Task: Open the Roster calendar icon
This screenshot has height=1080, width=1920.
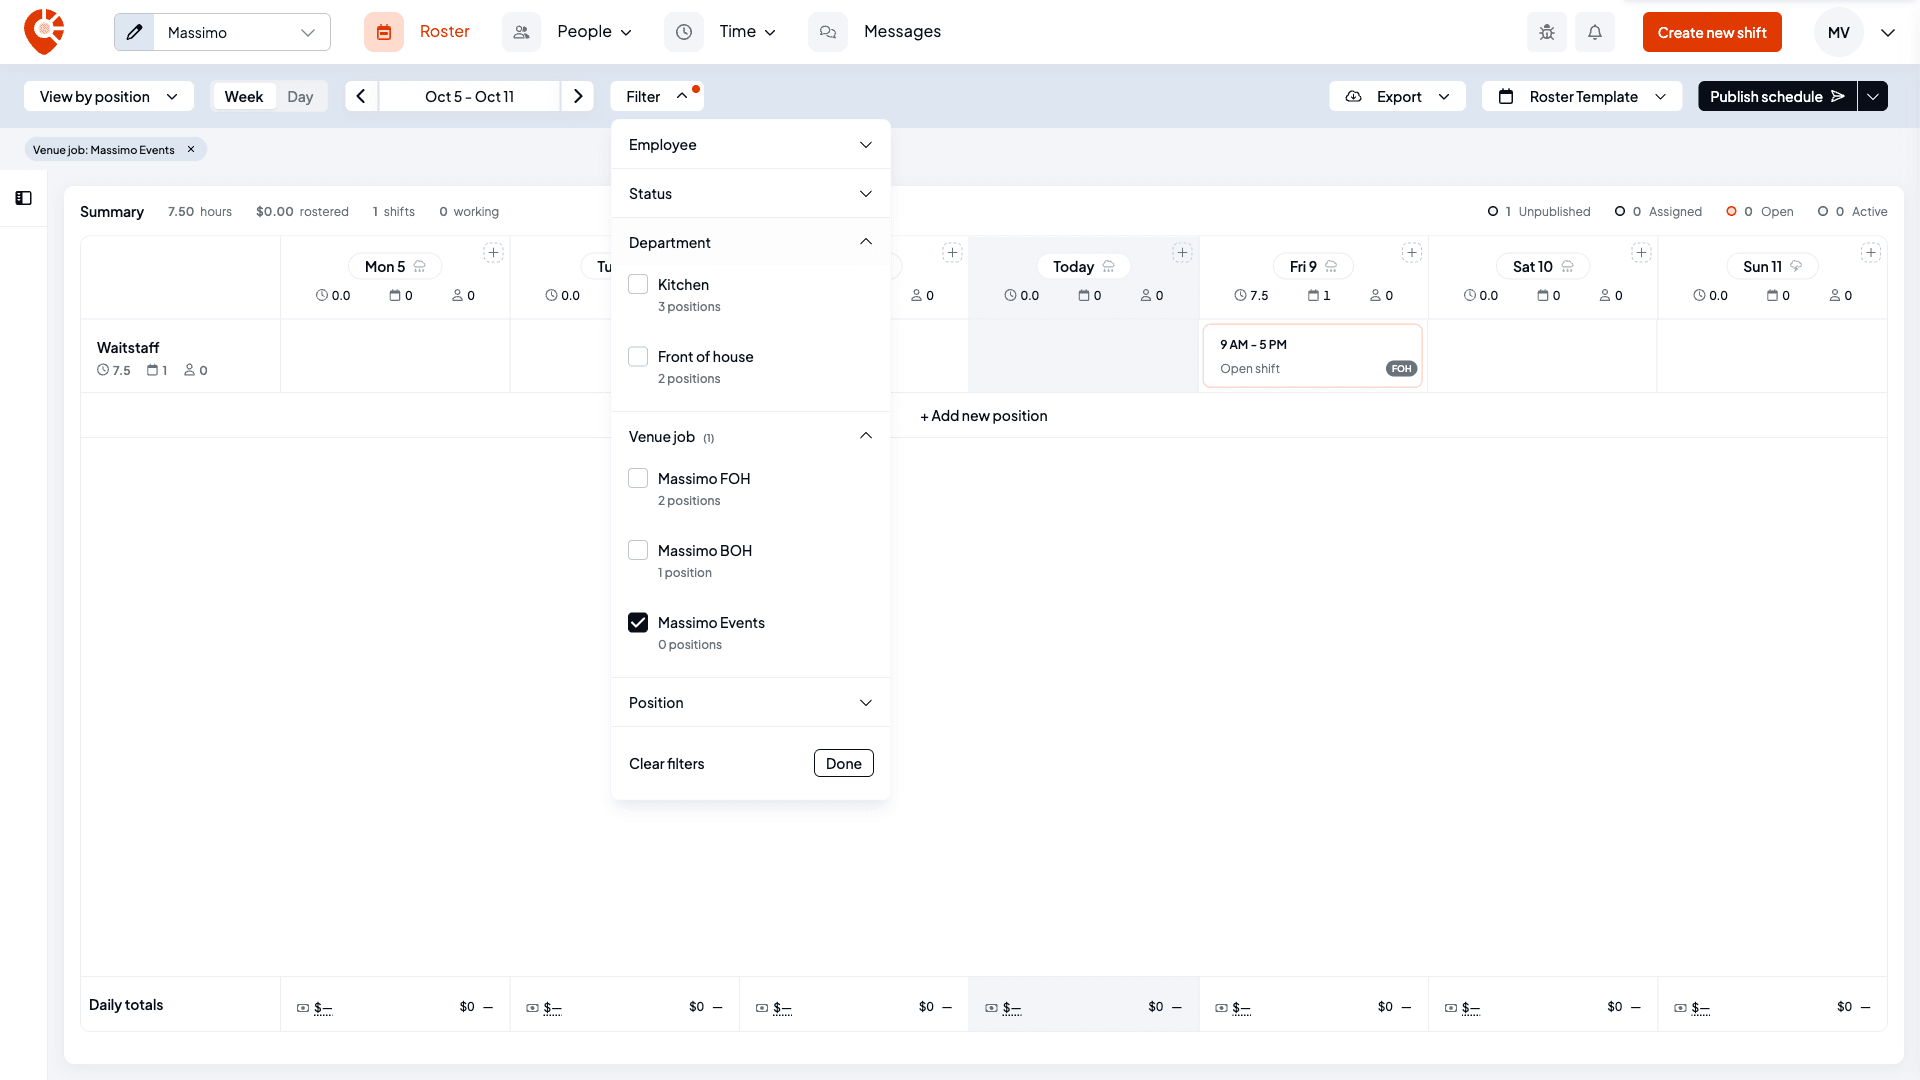Action: (x=384, y=32)
